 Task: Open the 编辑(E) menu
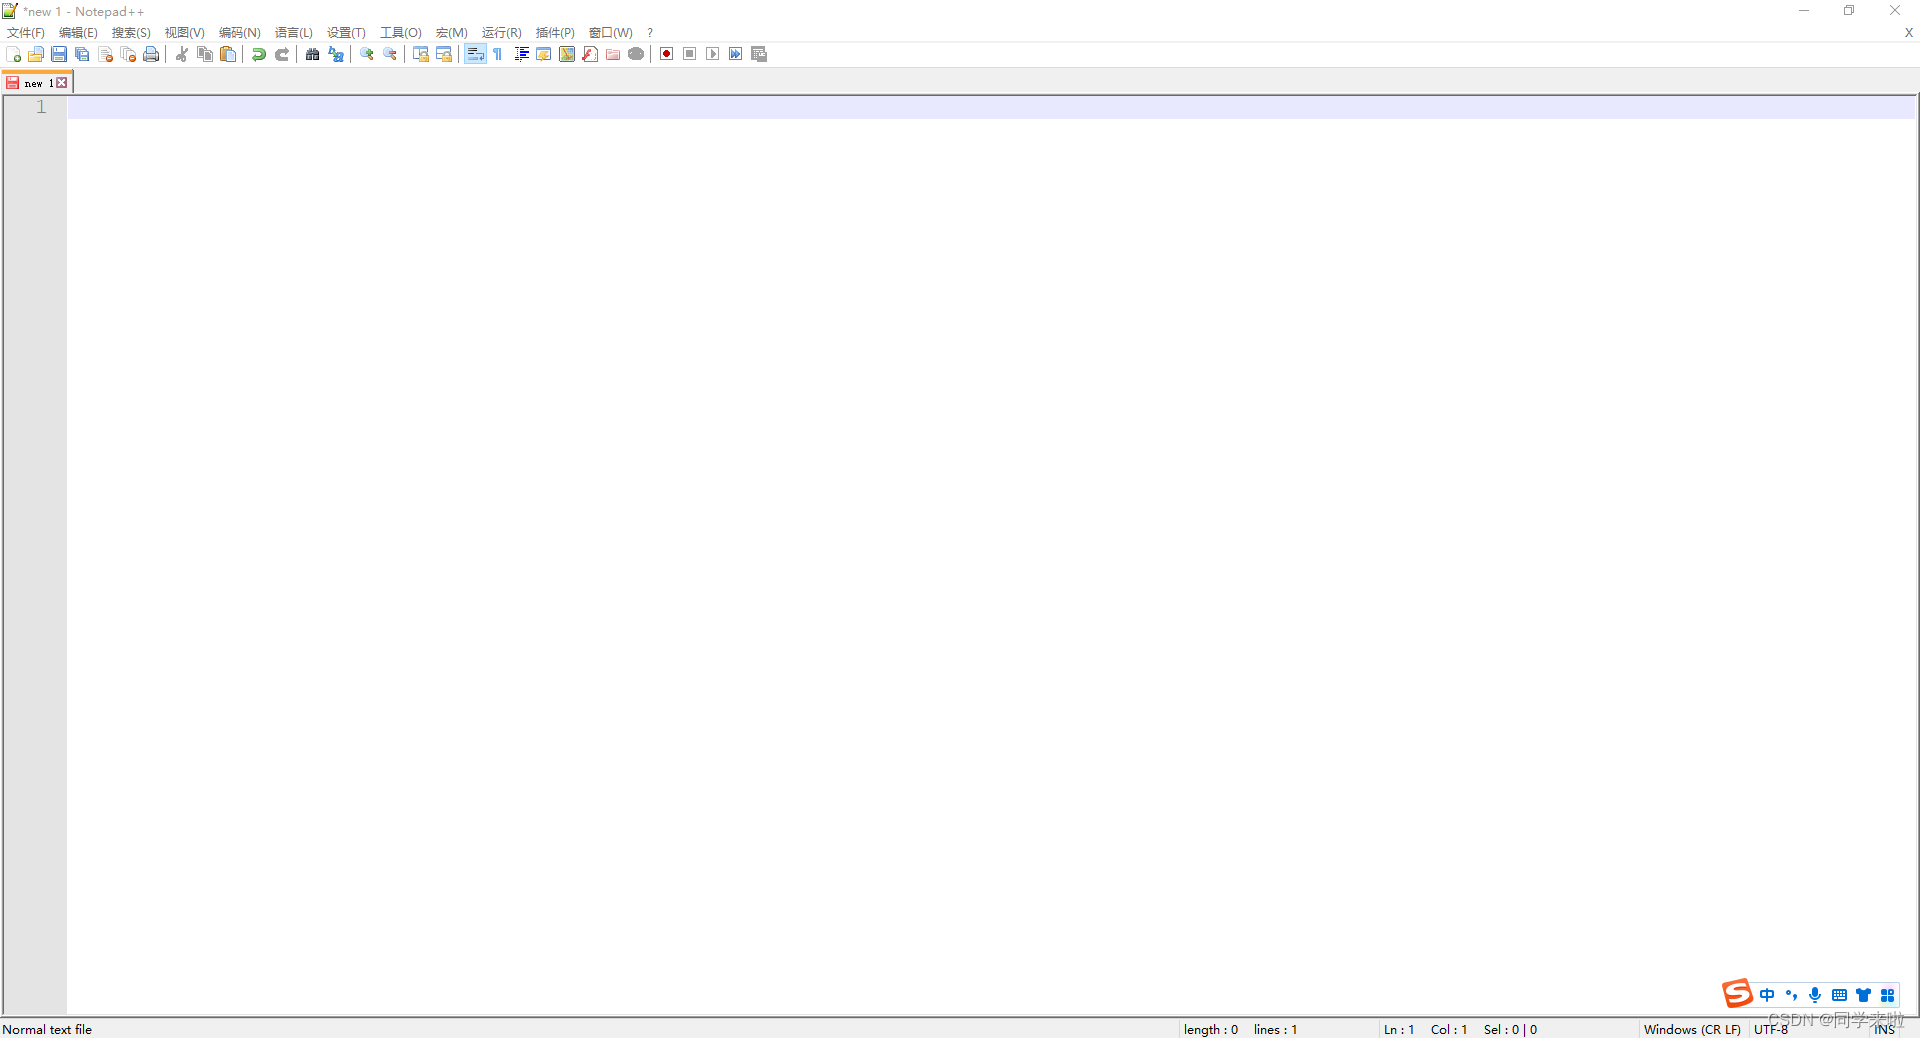coord(78,33)
